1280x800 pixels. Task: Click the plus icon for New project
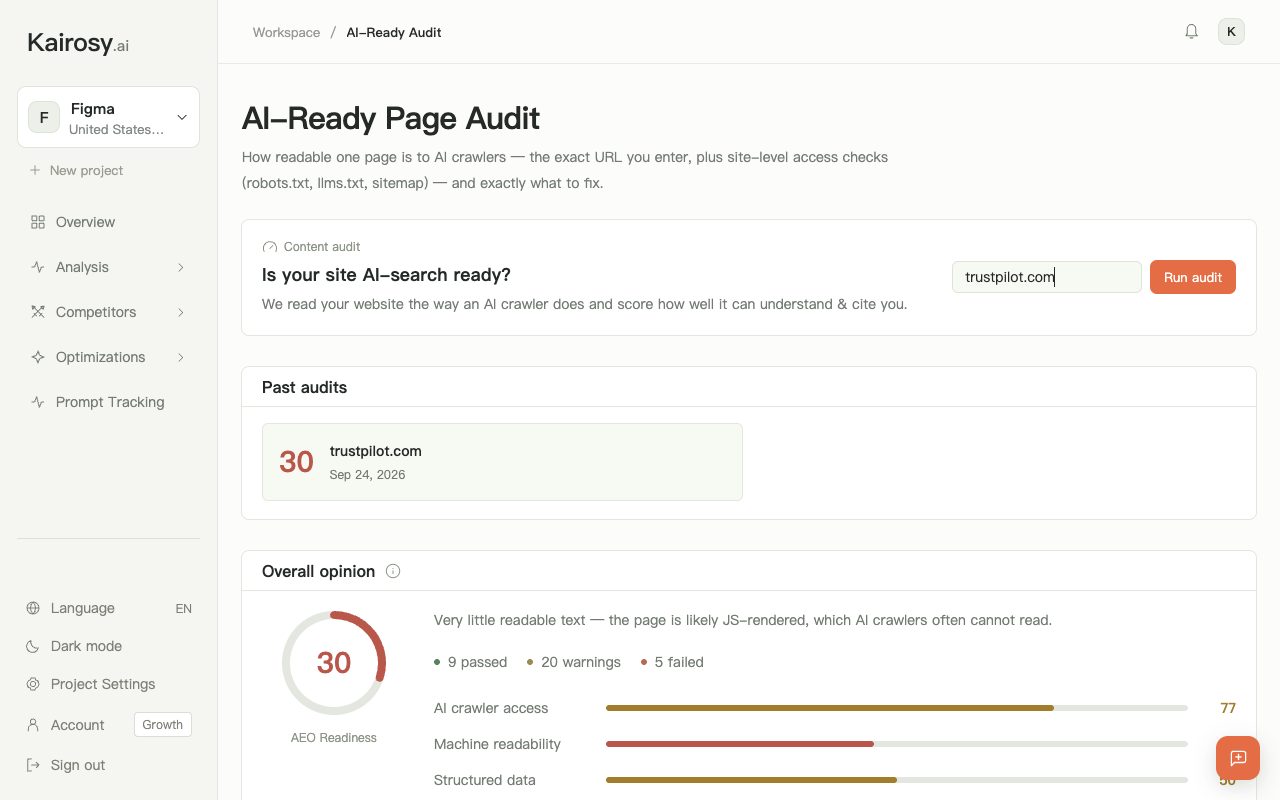click(35, 170)
